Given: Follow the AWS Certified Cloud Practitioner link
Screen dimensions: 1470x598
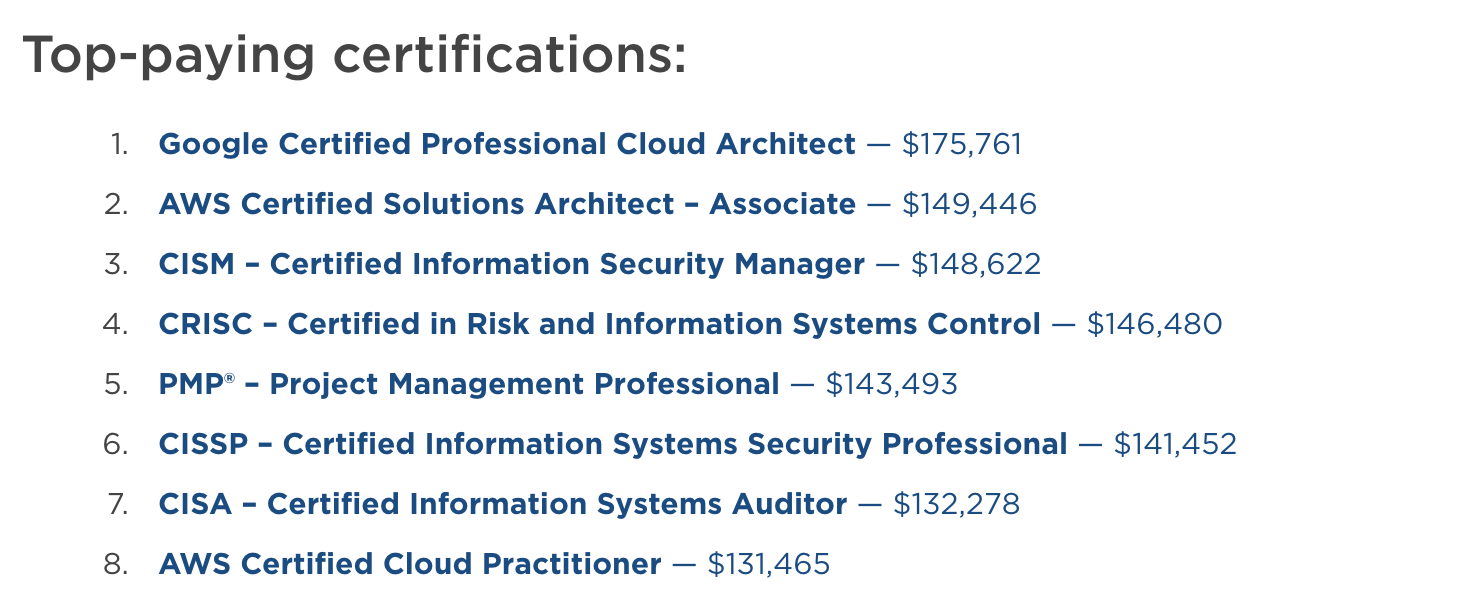Looking at the screenshot, I should (x=410, y=565).
